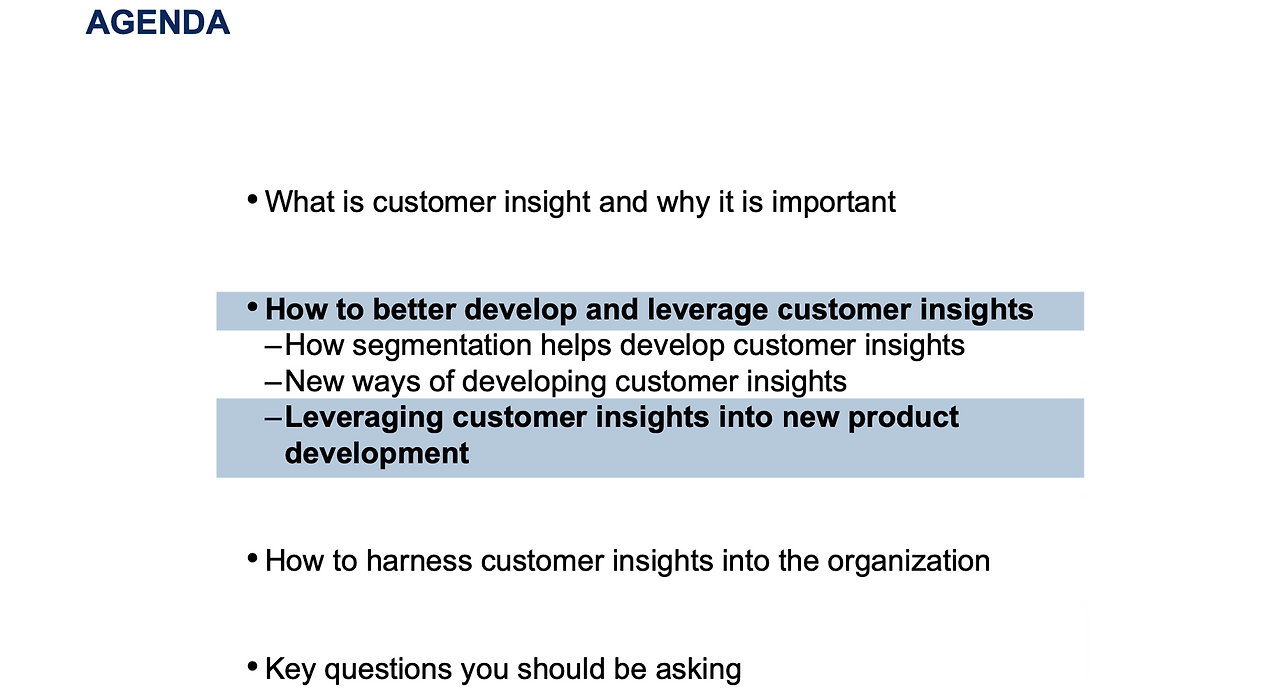Click the AGENDA slide title

(x=158, y=22)
